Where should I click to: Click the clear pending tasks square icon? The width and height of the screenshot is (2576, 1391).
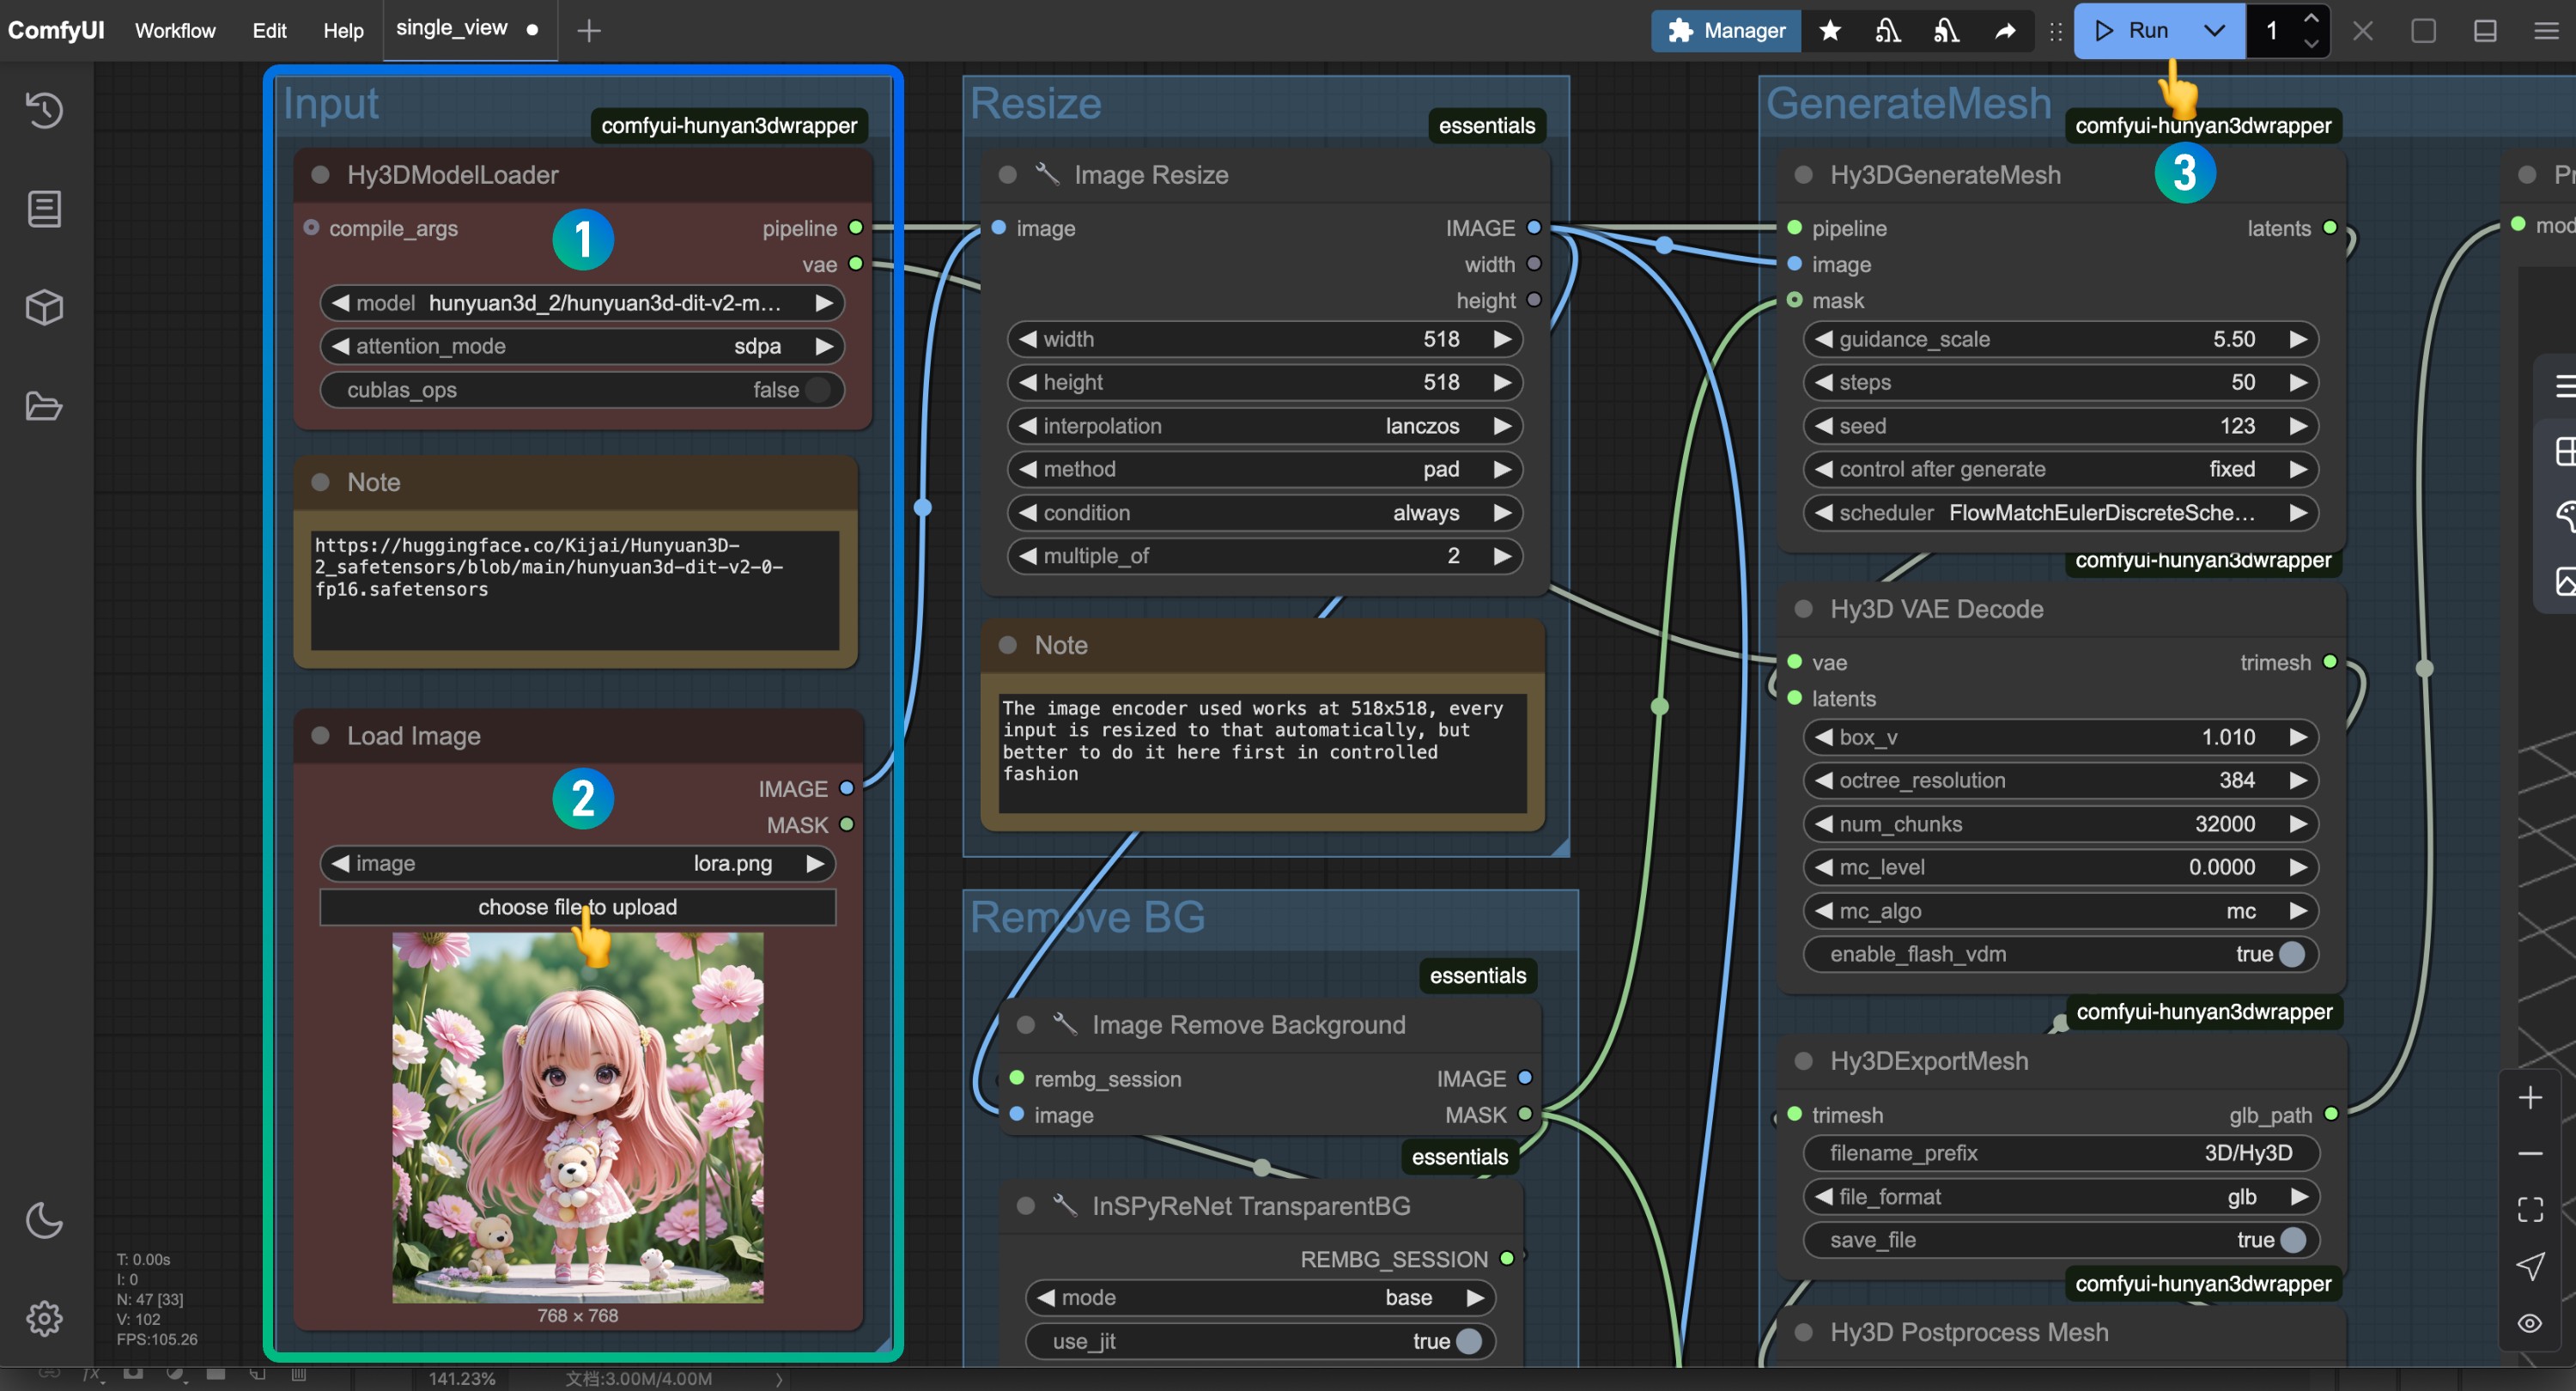tap(2423, 30)
